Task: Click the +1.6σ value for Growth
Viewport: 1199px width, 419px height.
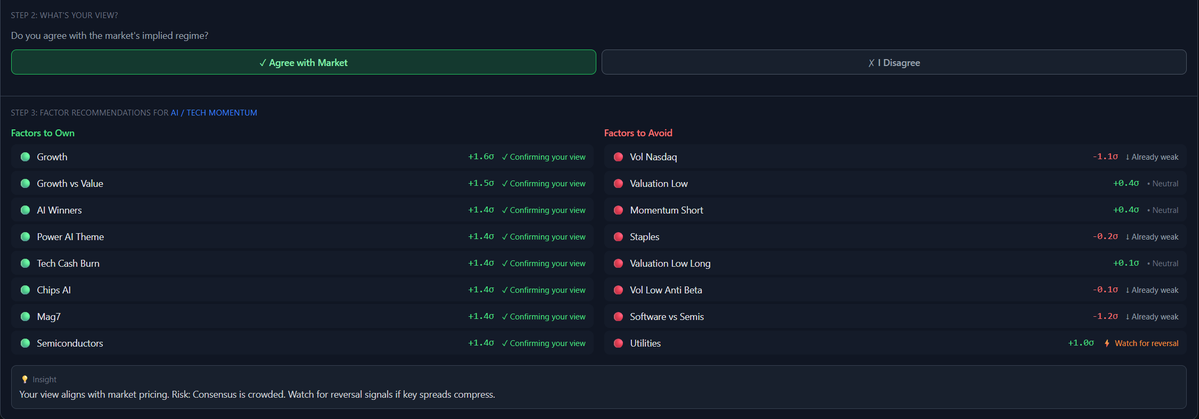Action: click(x=481, y=157)
